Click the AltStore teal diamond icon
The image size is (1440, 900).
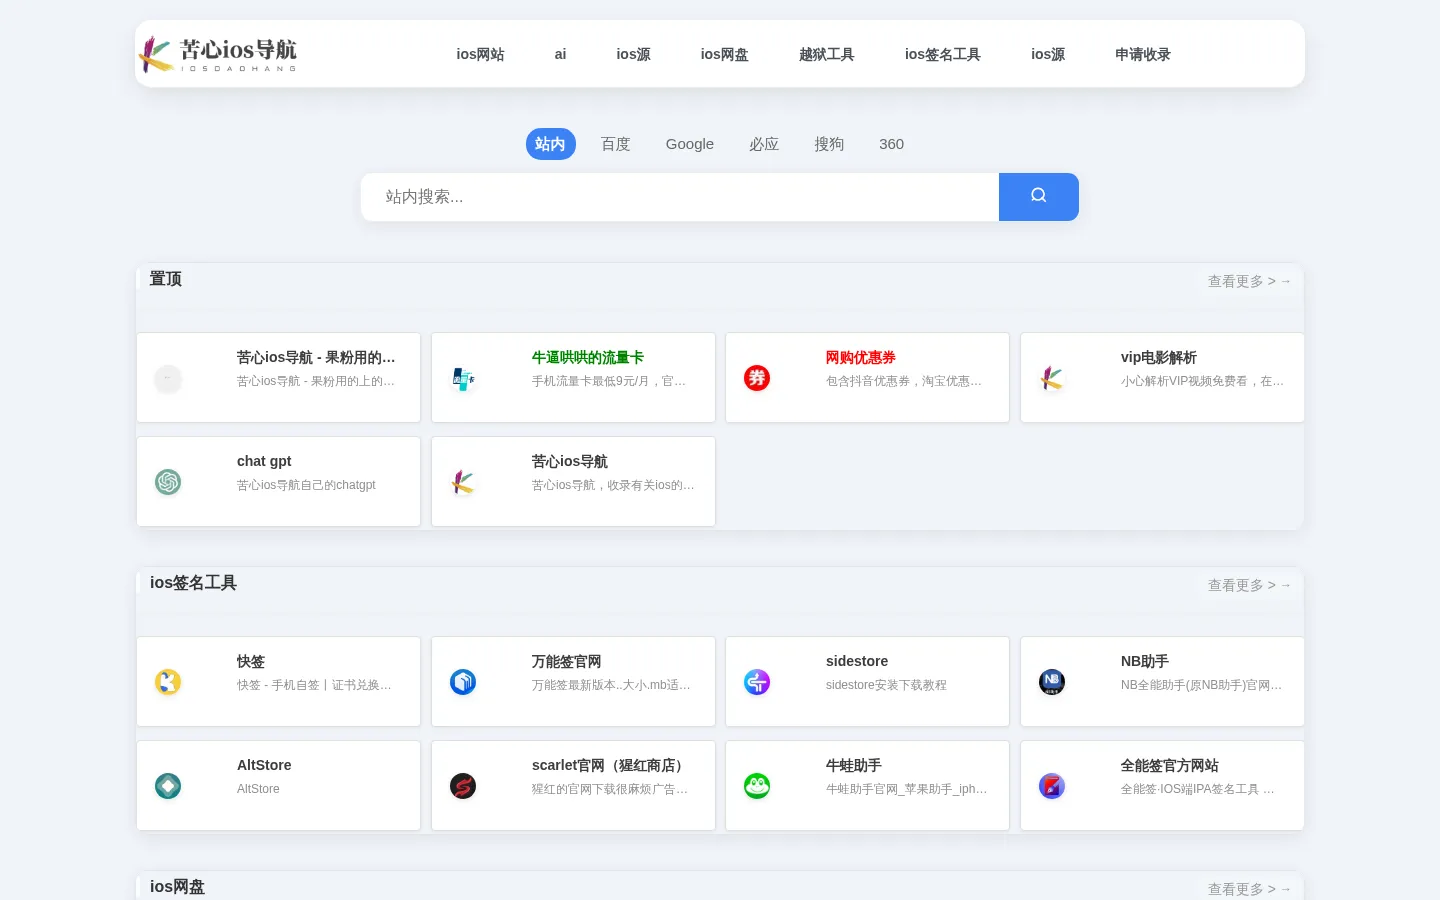click(168, 786)
